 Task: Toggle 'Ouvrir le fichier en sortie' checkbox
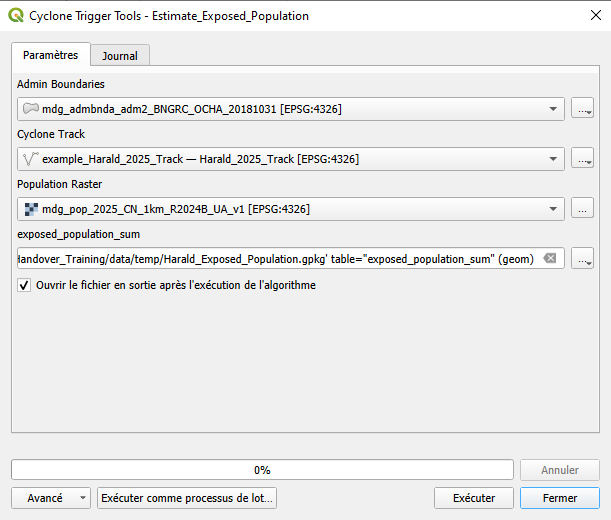[24, 285]
